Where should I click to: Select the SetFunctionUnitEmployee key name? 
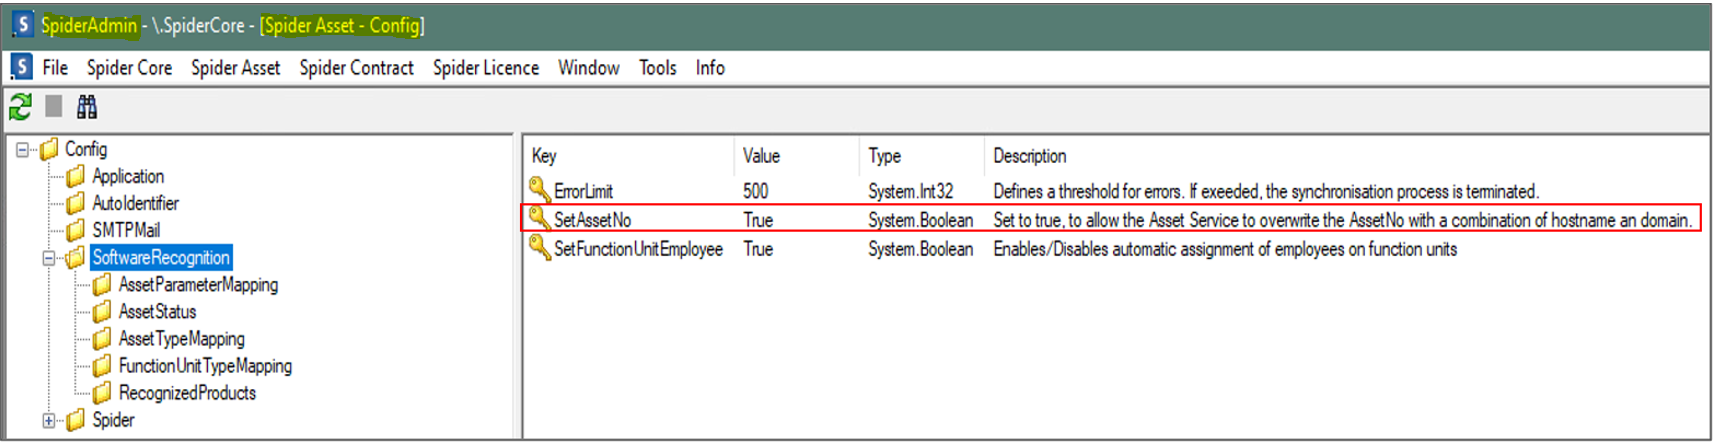tap(638, 249)
